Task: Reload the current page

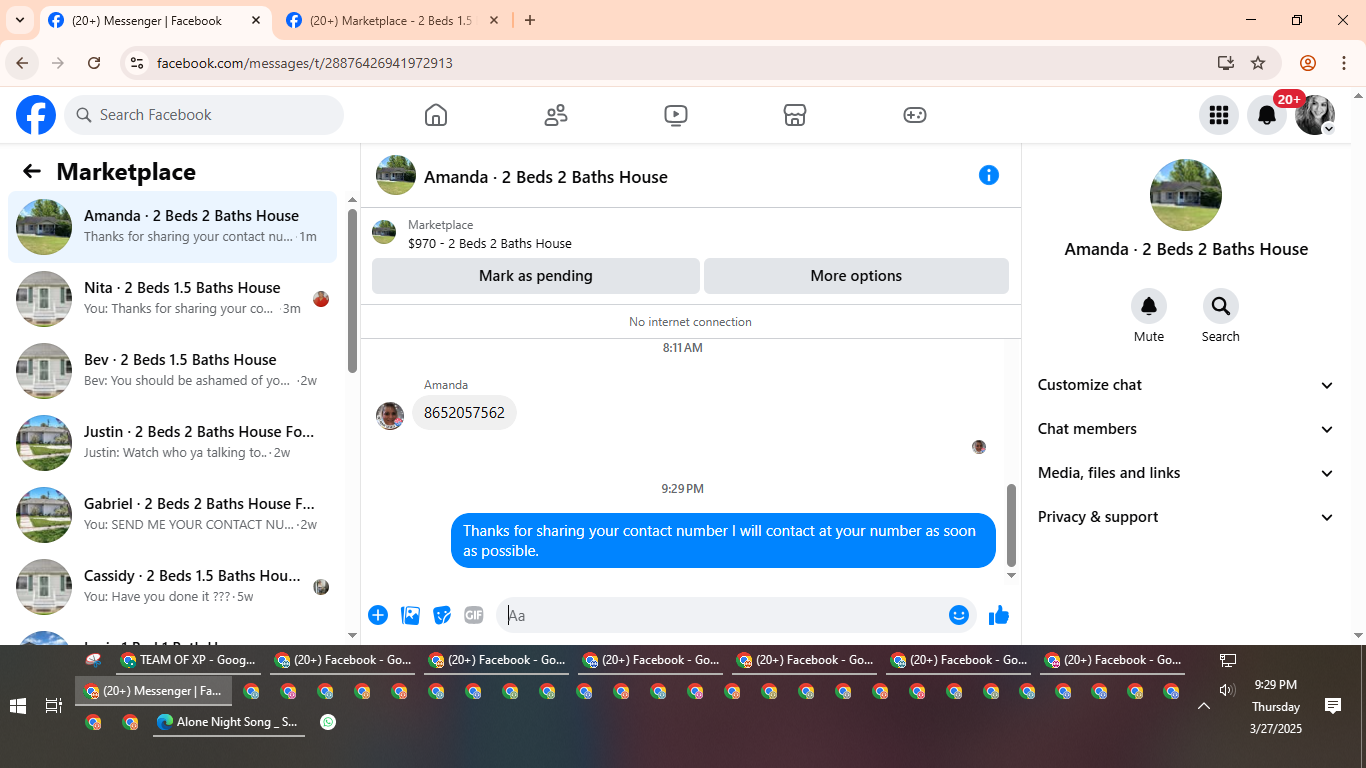Action: (x=94, y=63)
